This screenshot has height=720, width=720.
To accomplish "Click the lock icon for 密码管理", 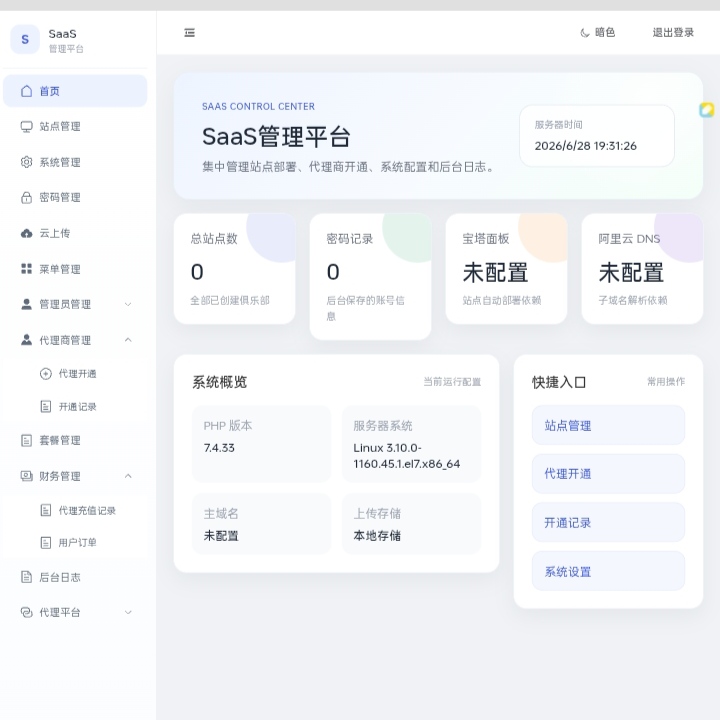I will click(27, 197).
